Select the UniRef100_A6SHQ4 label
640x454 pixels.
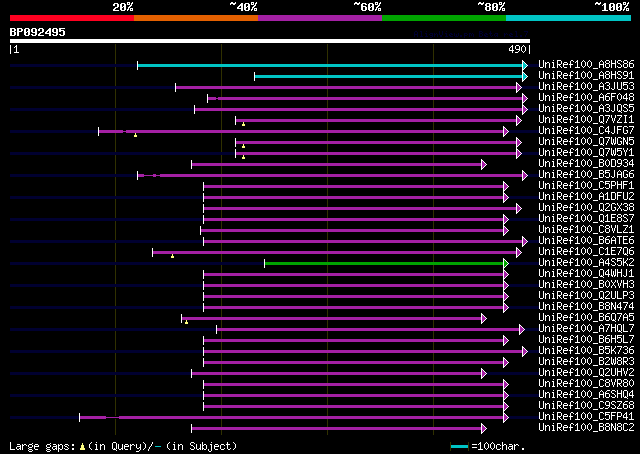pos(586,395)
